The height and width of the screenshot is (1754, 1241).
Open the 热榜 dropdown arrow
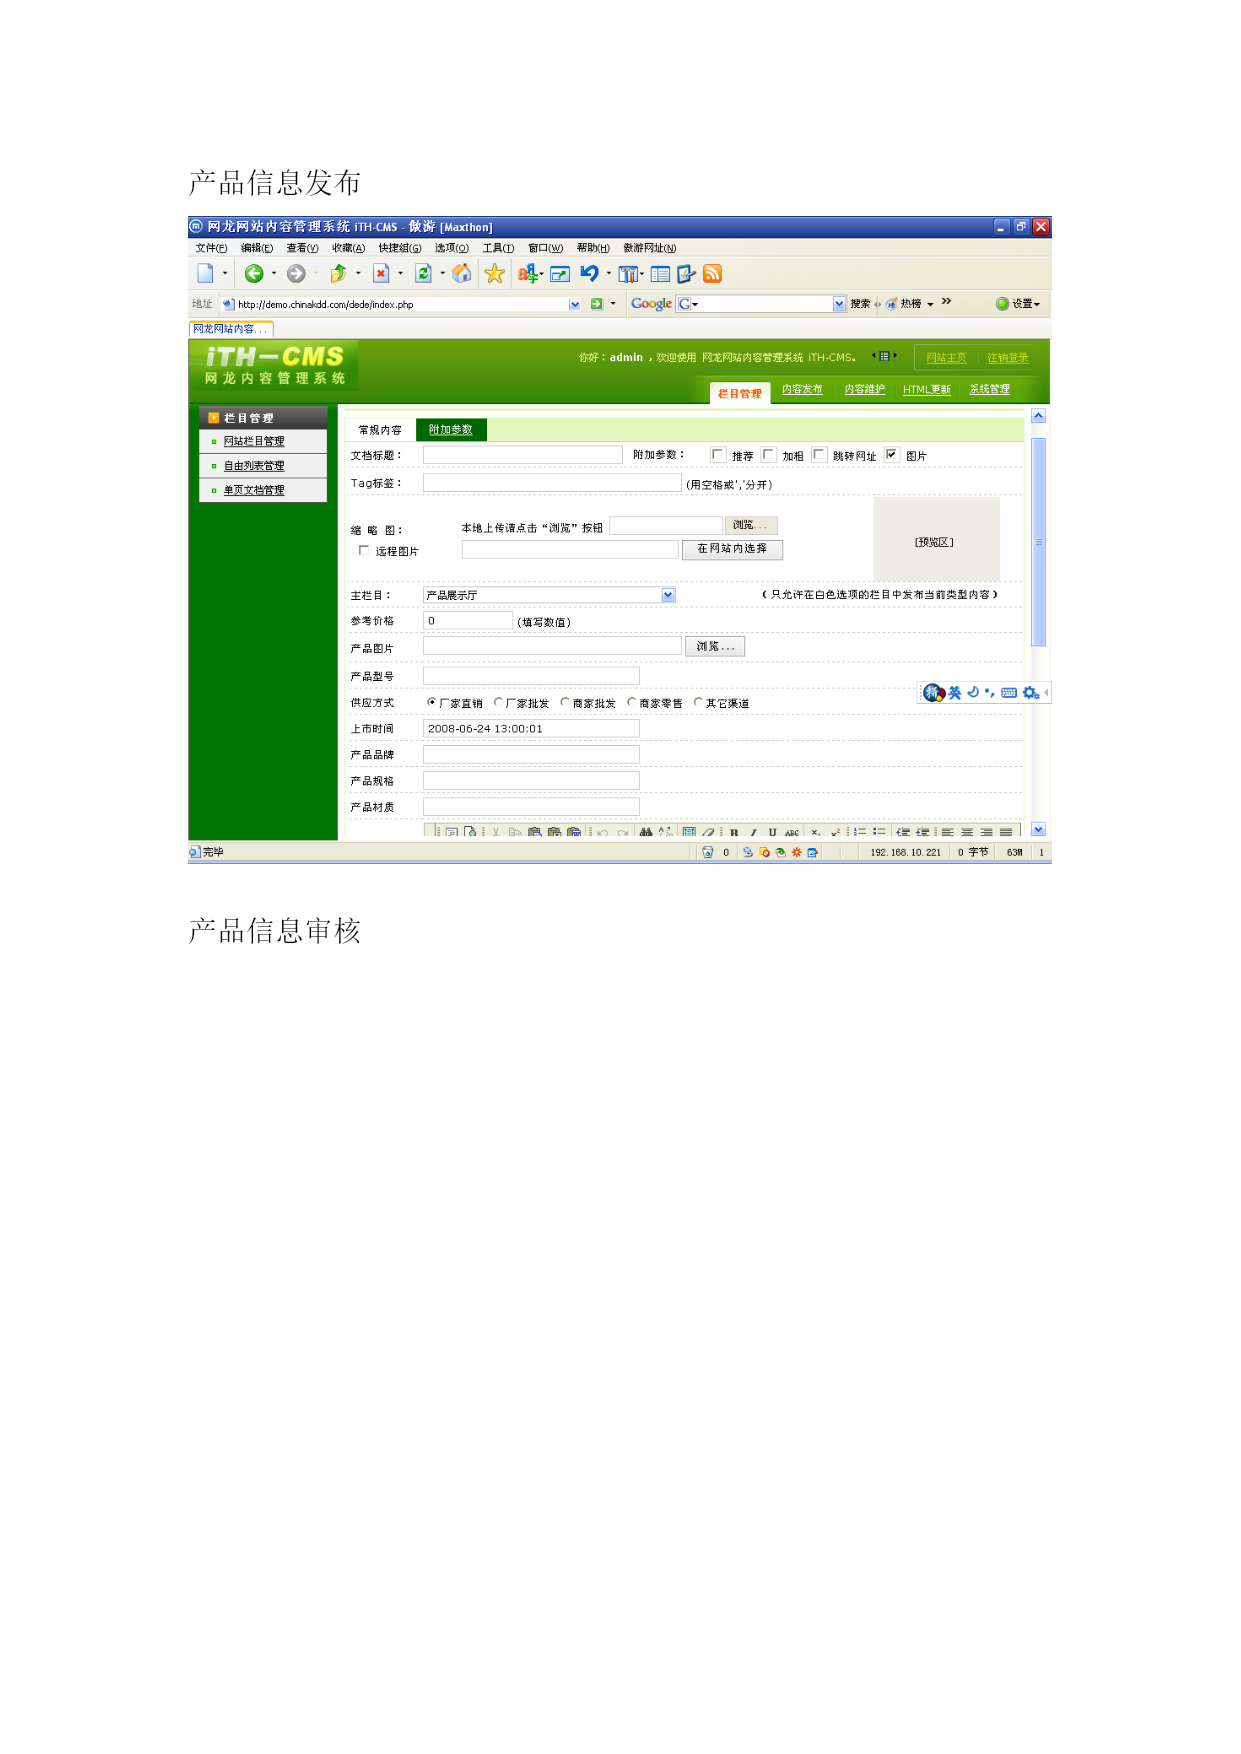[x=930, y=305]
